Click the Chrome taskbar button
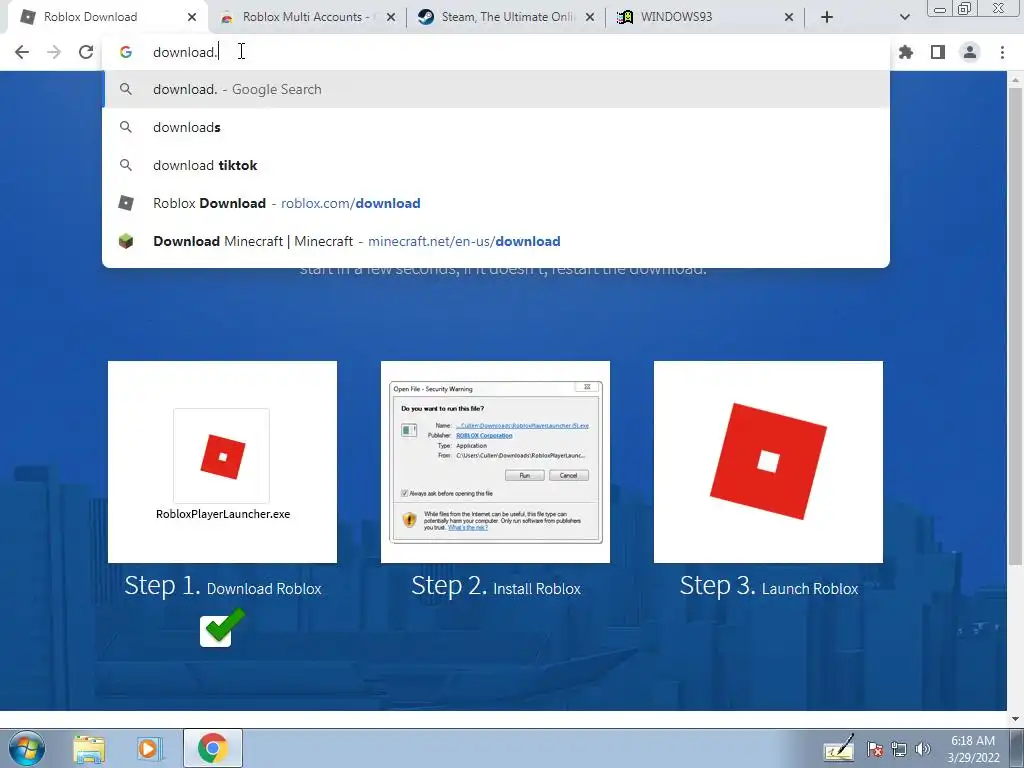This screenshot has height=768, width=1024. 212,748
